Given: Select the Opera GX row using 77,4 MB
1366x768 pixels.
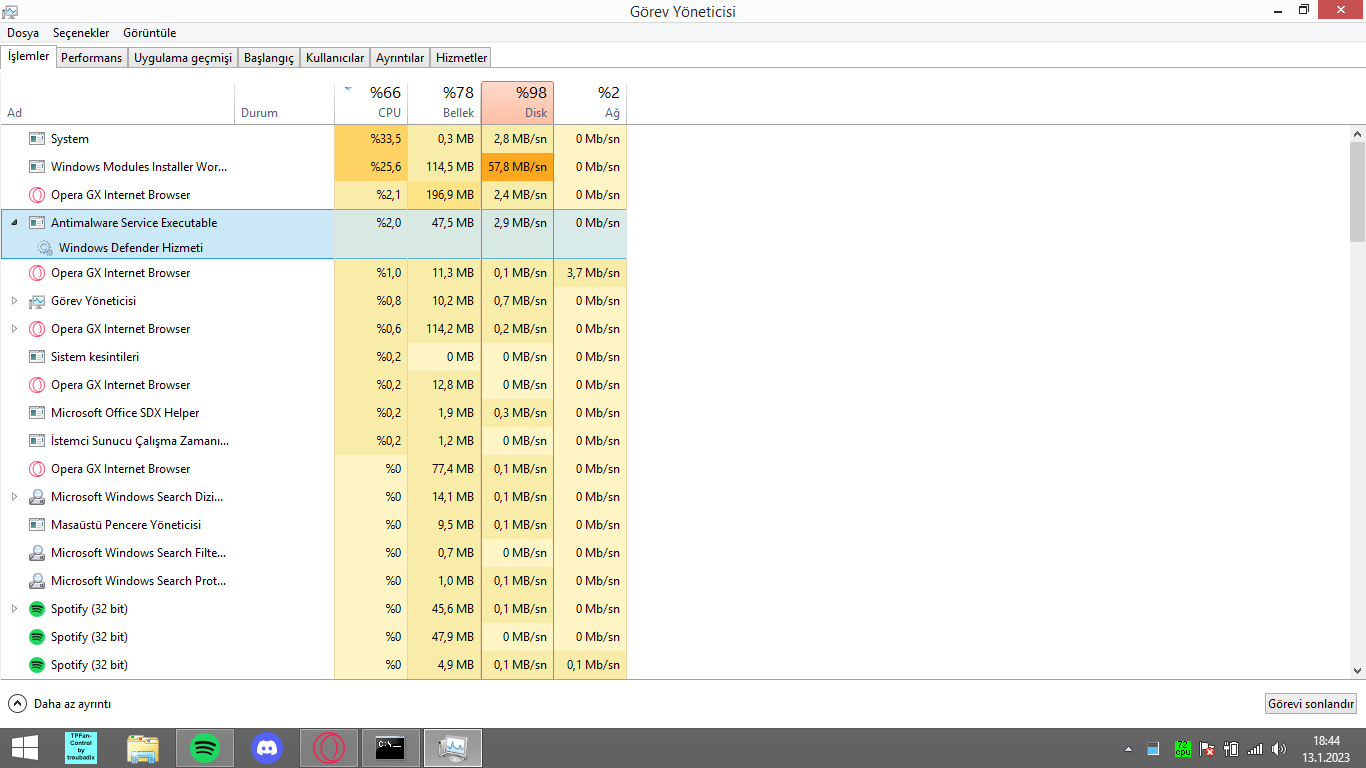Looking at the screenshot, I should coord(313,469).
